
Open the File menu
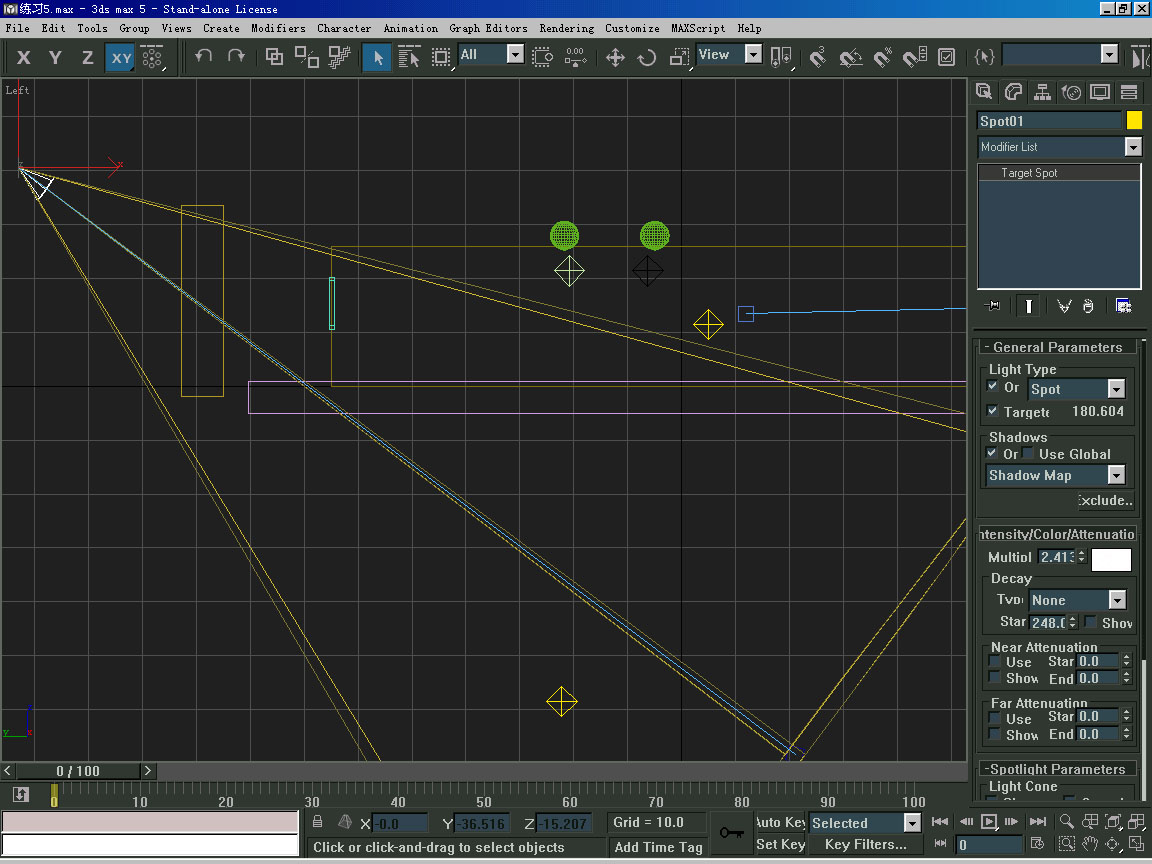[18, 28]
